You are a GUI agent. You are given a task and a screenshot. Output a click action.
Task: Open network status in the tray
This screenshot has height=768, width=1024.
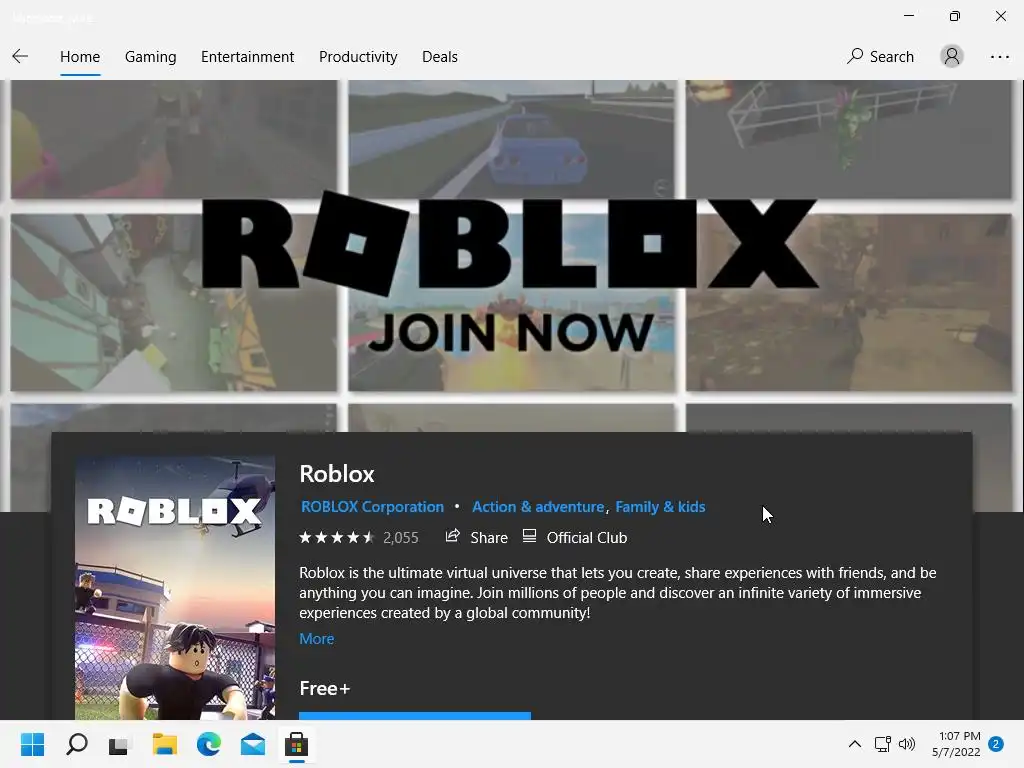tap(882, 744)
